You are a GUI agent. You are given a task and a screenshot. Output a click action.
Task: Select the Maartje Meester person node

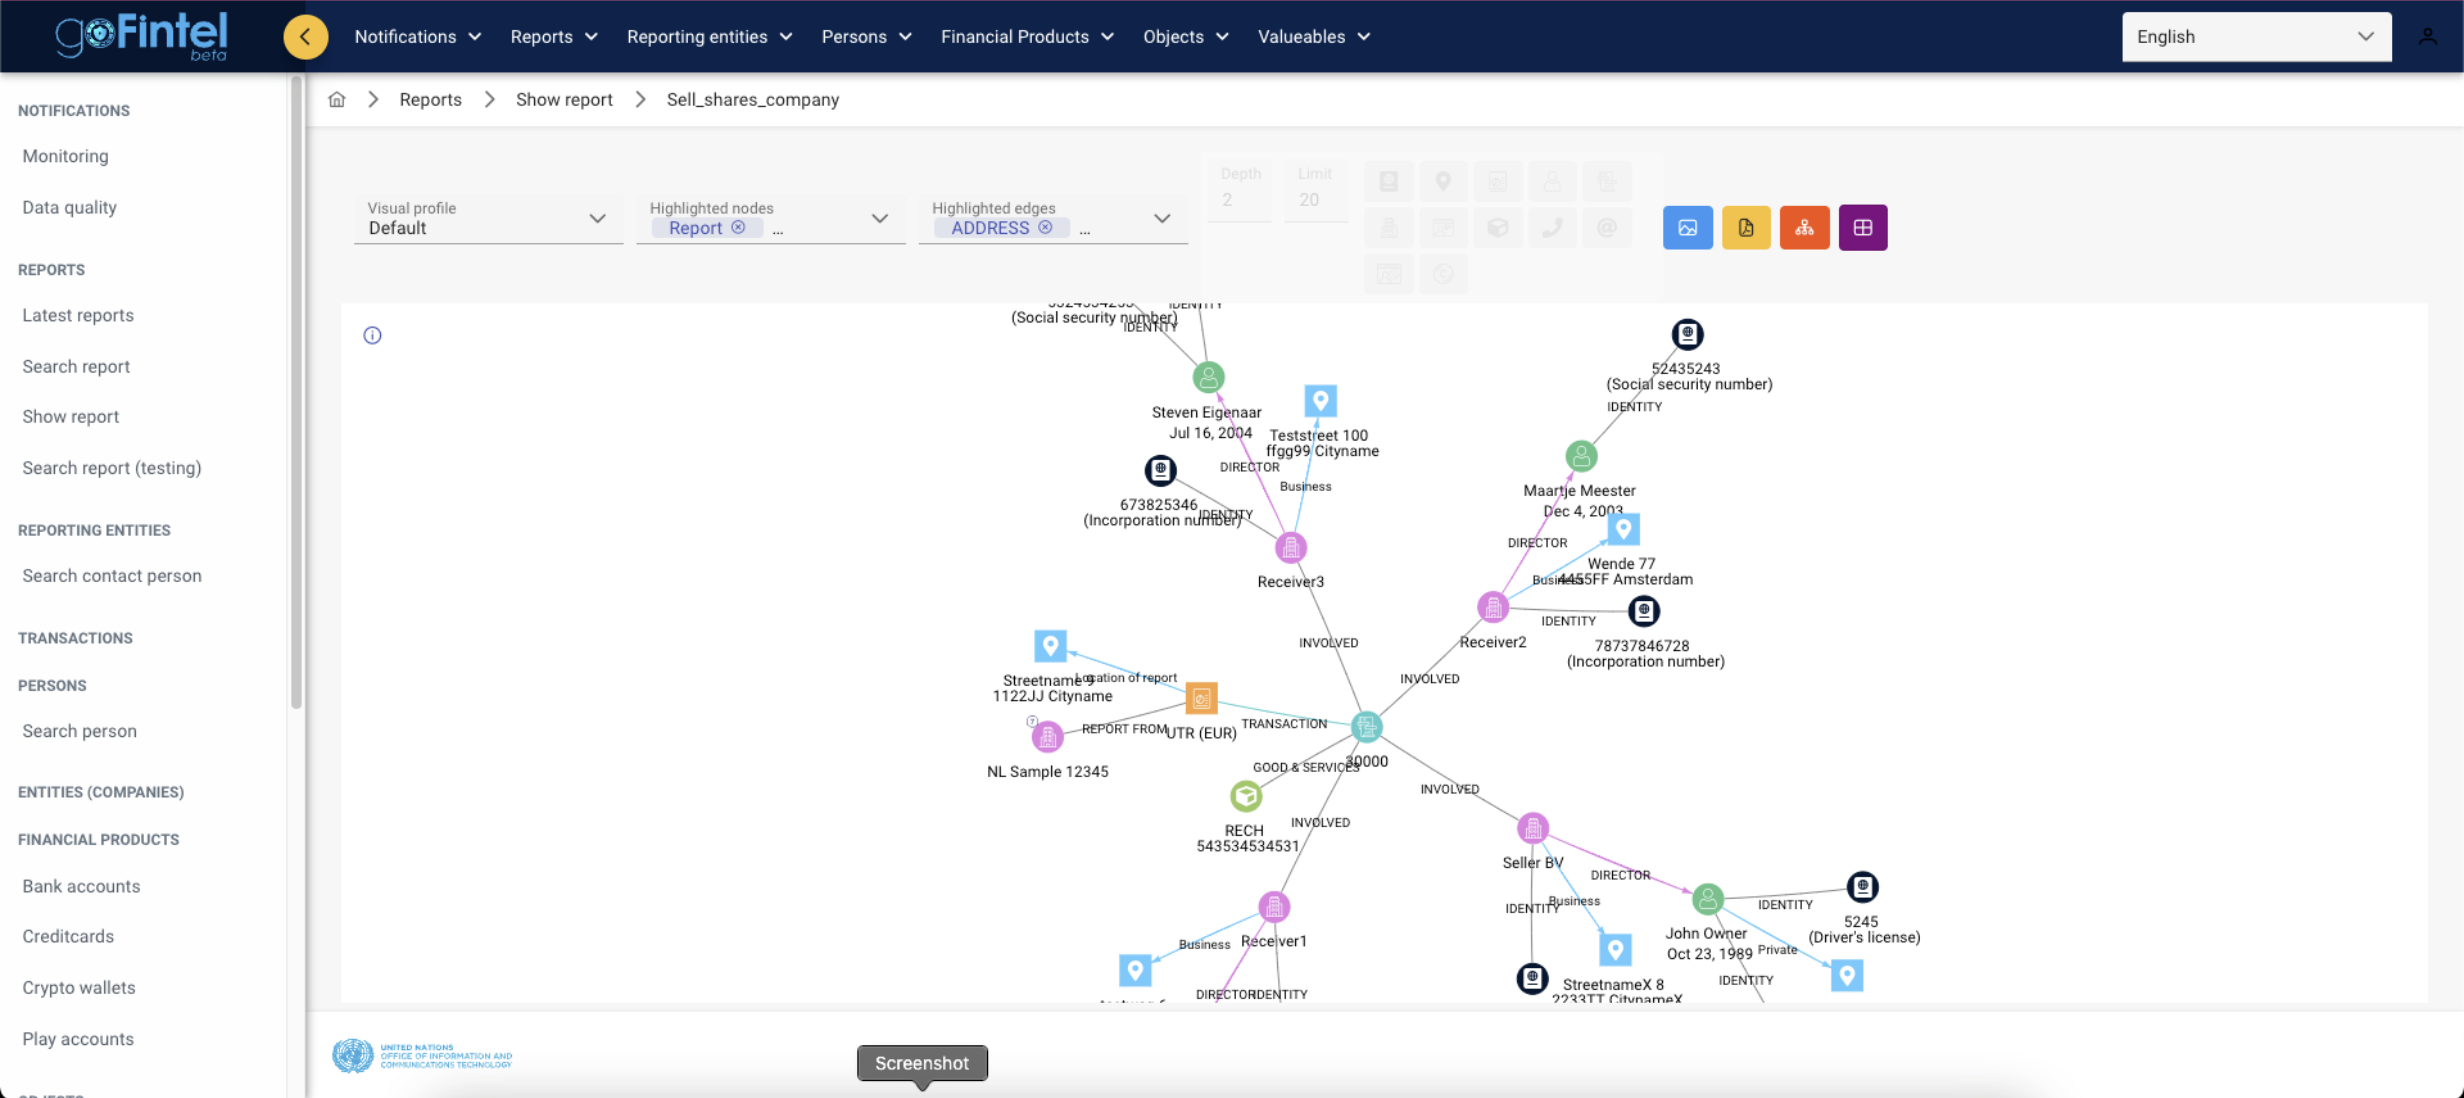[x=1581, y=456]
